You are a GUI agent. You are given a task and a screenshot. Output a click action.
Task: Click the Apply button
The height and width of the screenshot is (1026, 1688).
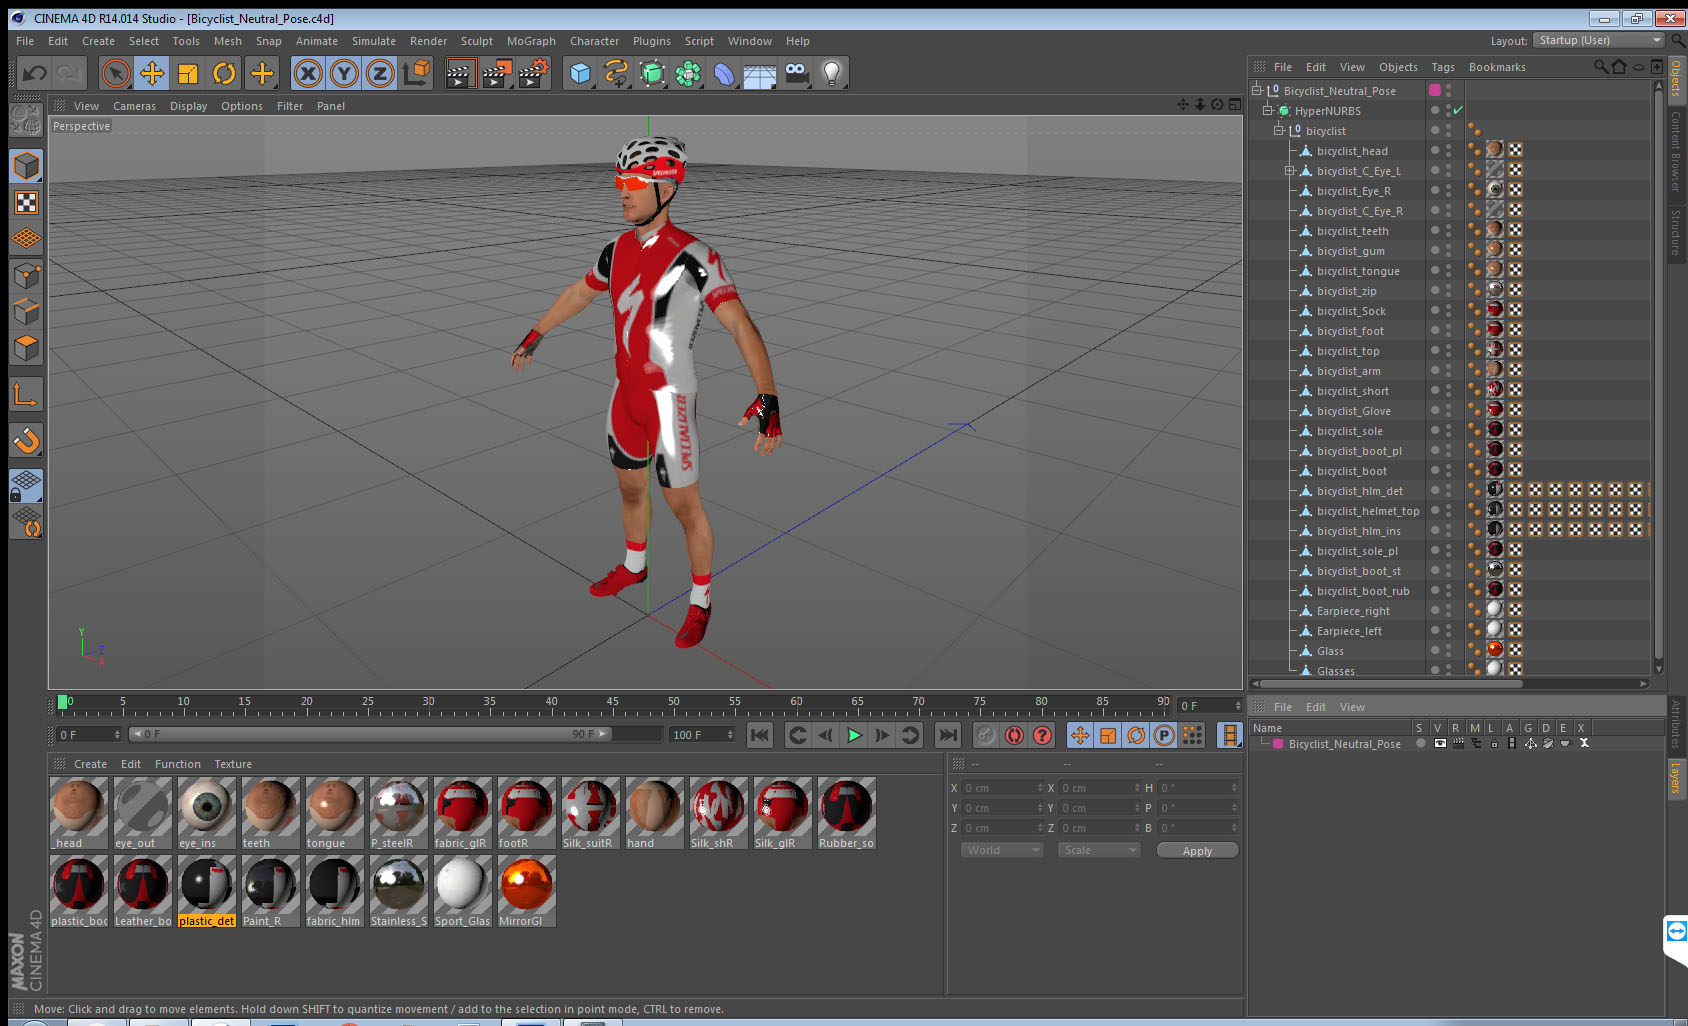[x=1197, y=851]
